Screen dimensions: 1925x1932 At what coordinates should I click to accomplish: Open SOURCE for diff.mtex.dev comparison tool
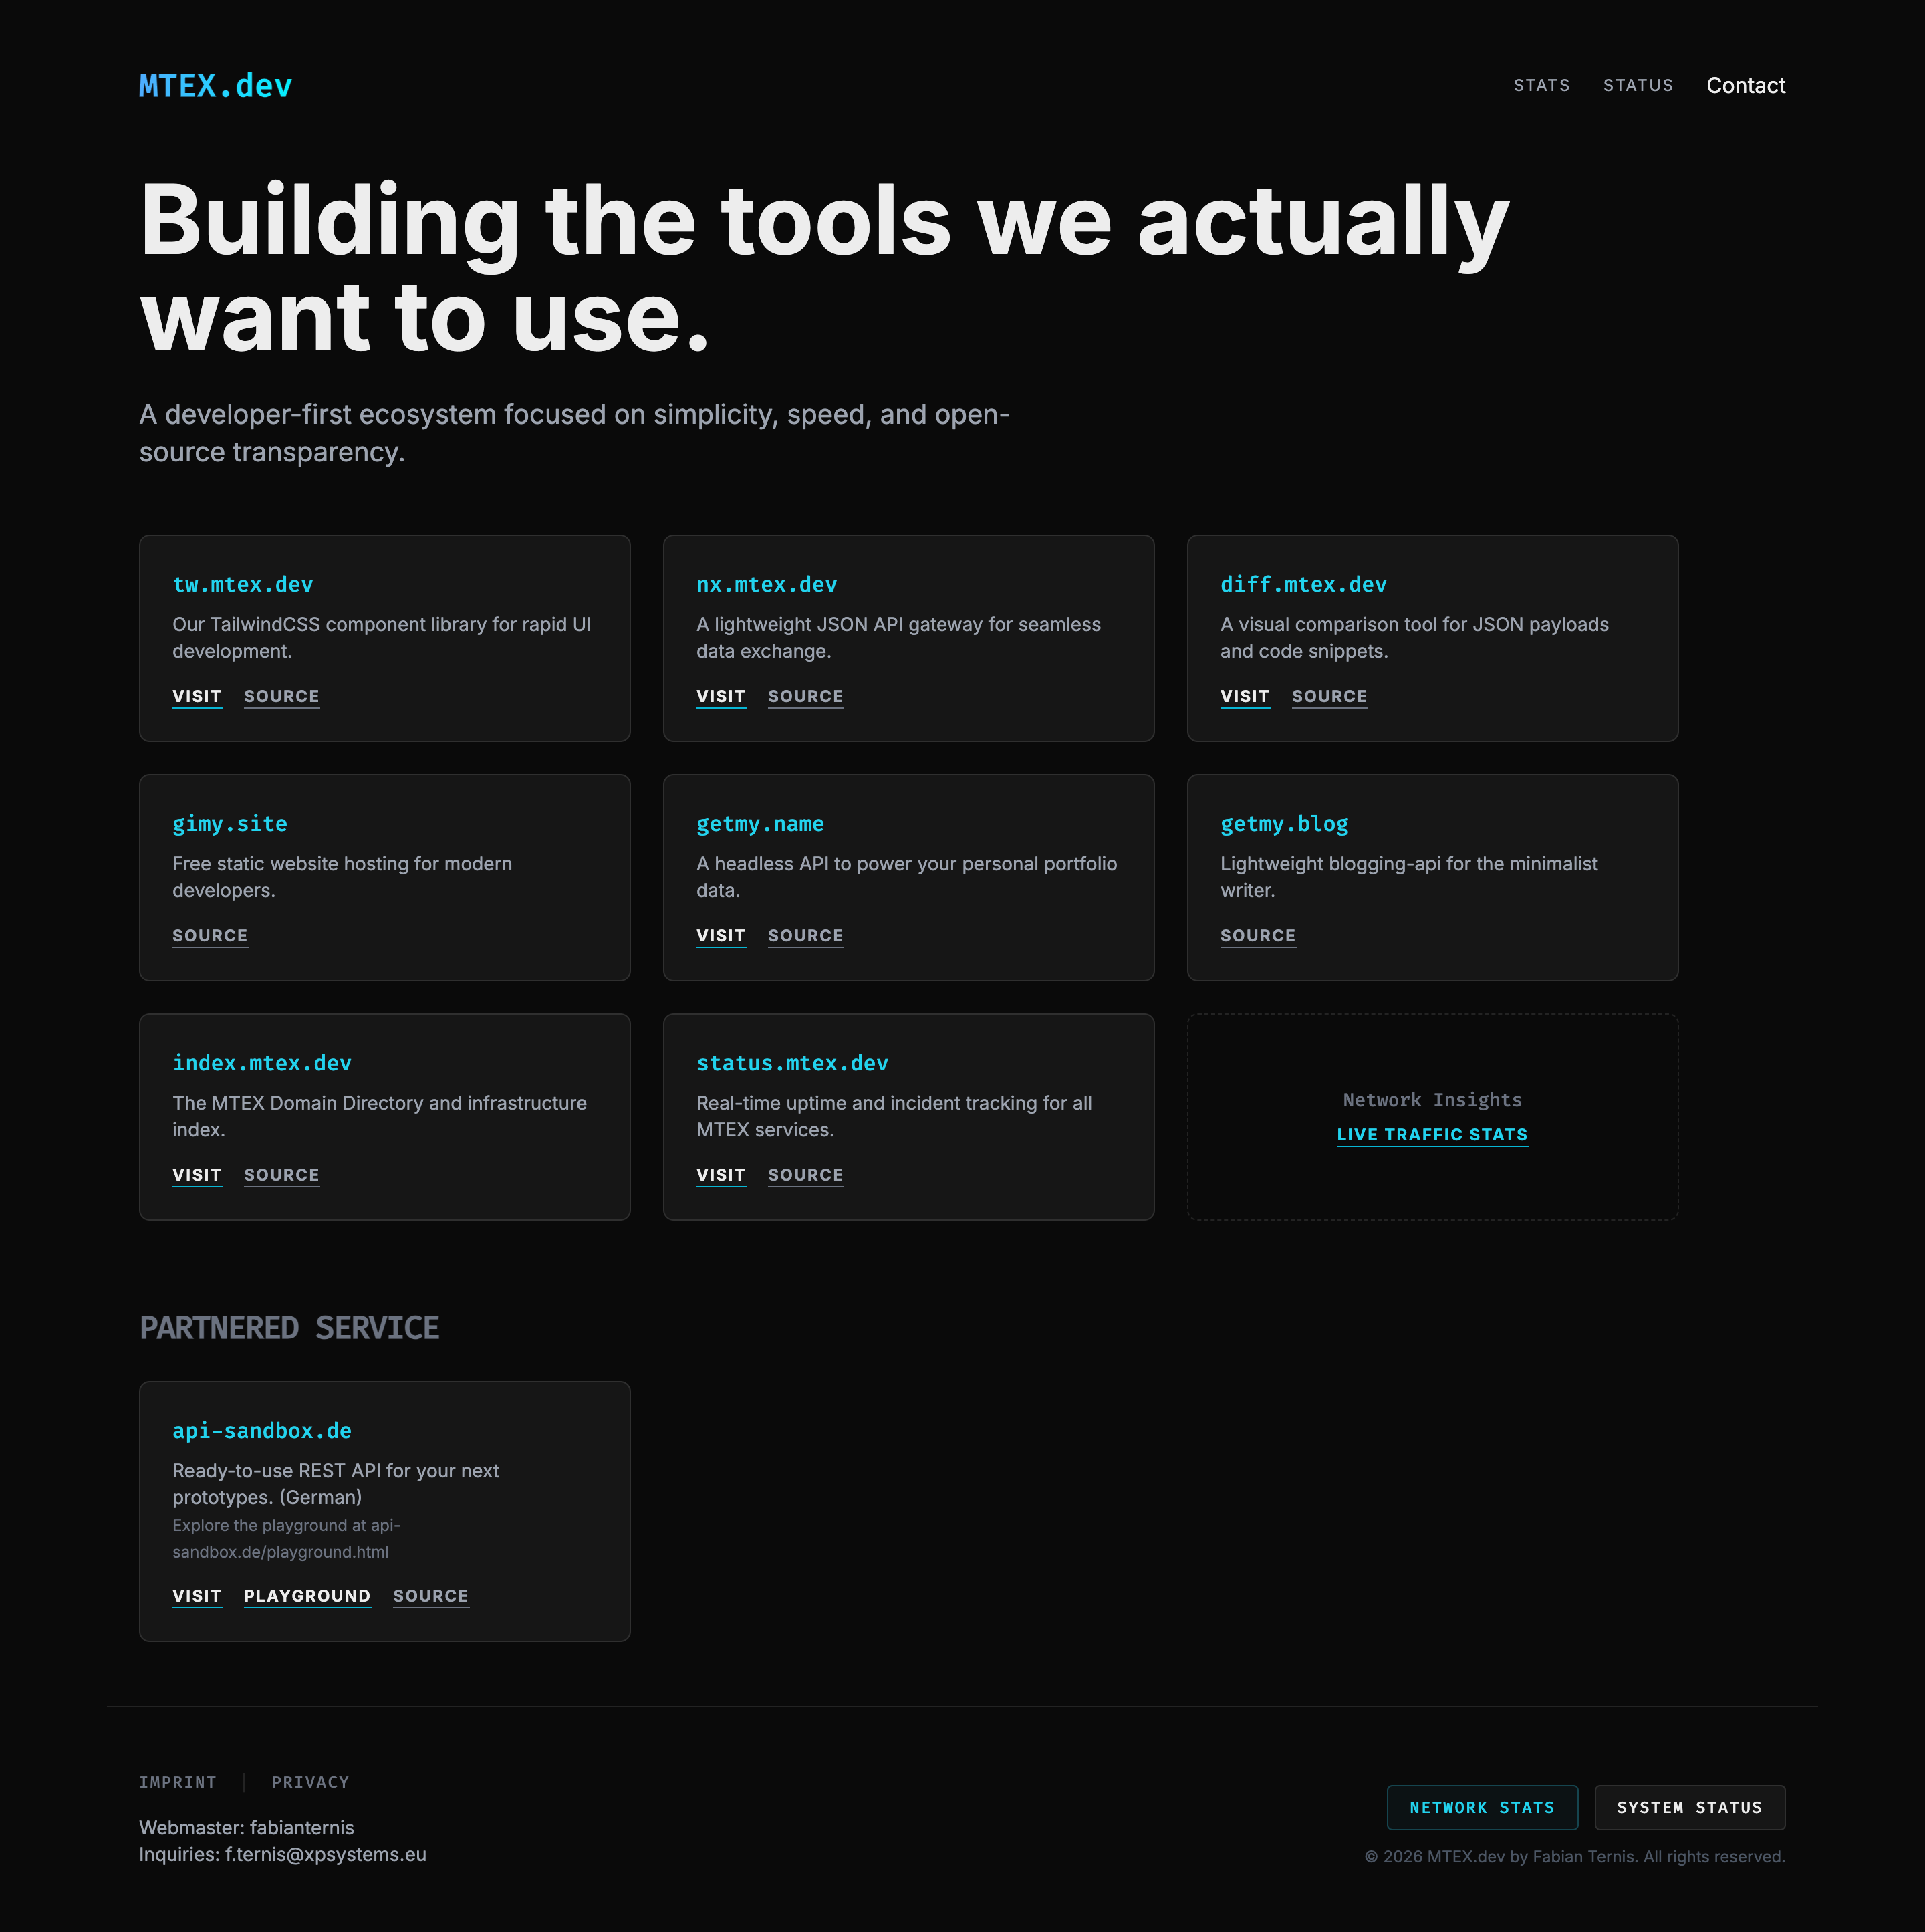pos(1329,696)
